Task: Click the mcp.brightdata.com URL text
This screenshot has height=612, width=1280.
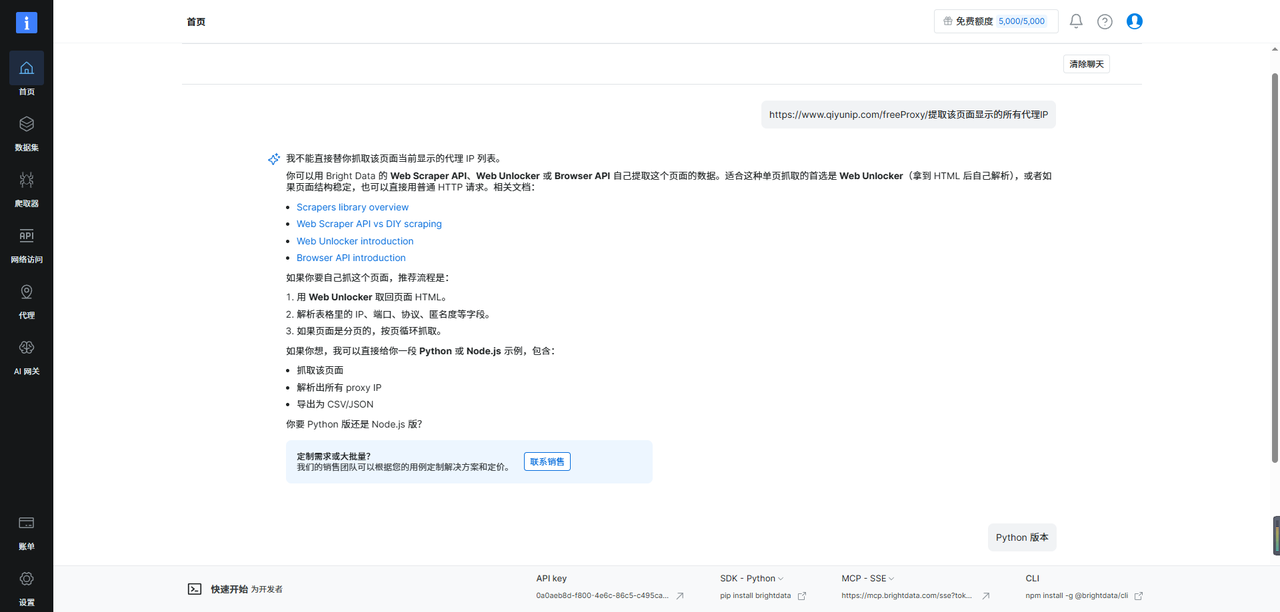Action: 907,596
